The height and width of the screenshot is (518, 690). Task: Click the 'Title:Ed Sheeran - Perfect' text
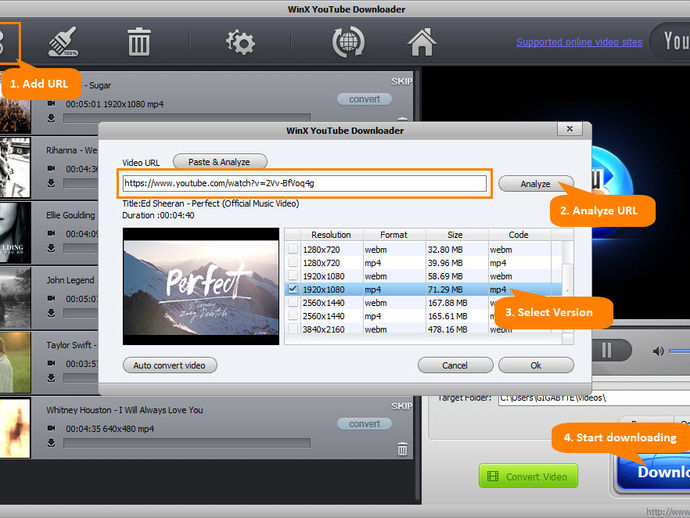tap(210, 204)
